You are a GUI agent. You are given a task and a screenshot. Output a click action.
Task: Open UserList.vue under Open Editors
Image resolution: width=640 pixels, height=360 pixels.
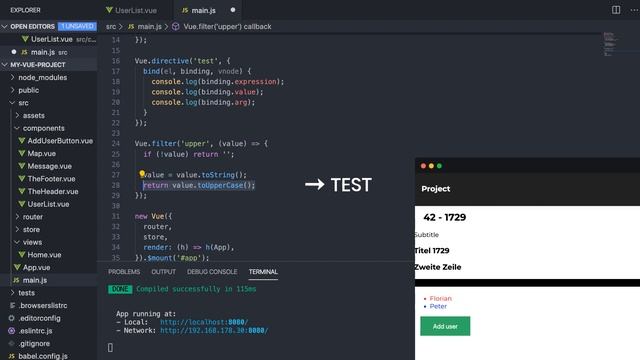[51, 39]
